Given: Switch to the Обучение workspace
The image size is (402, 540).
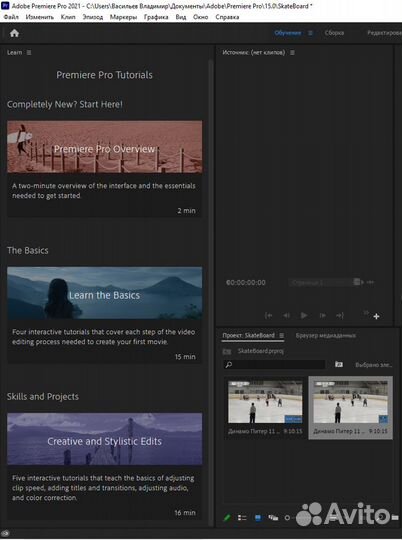Looking at the screenshot, I should [x=288, y=33].
